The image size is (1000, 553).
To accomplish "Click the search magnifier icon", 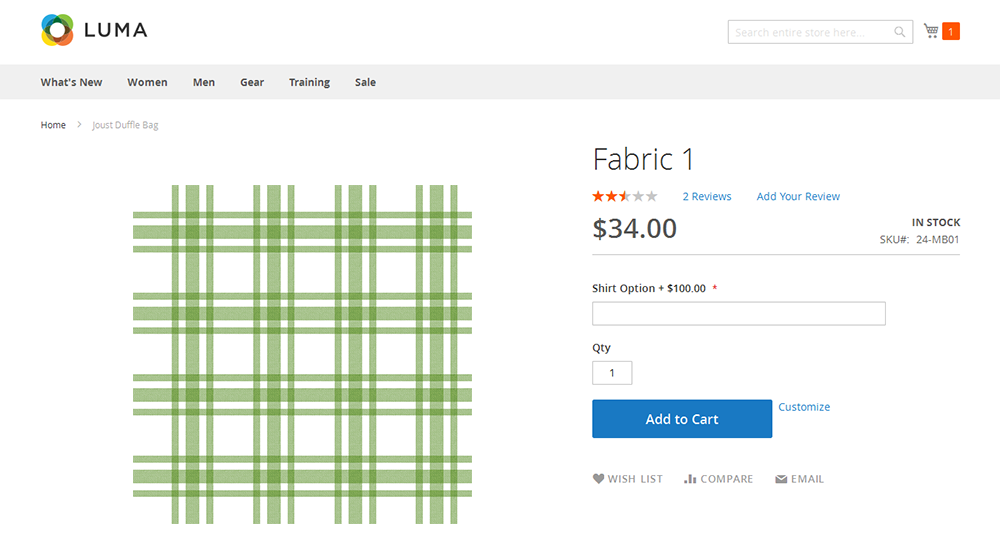I will [x=899, y=32].
